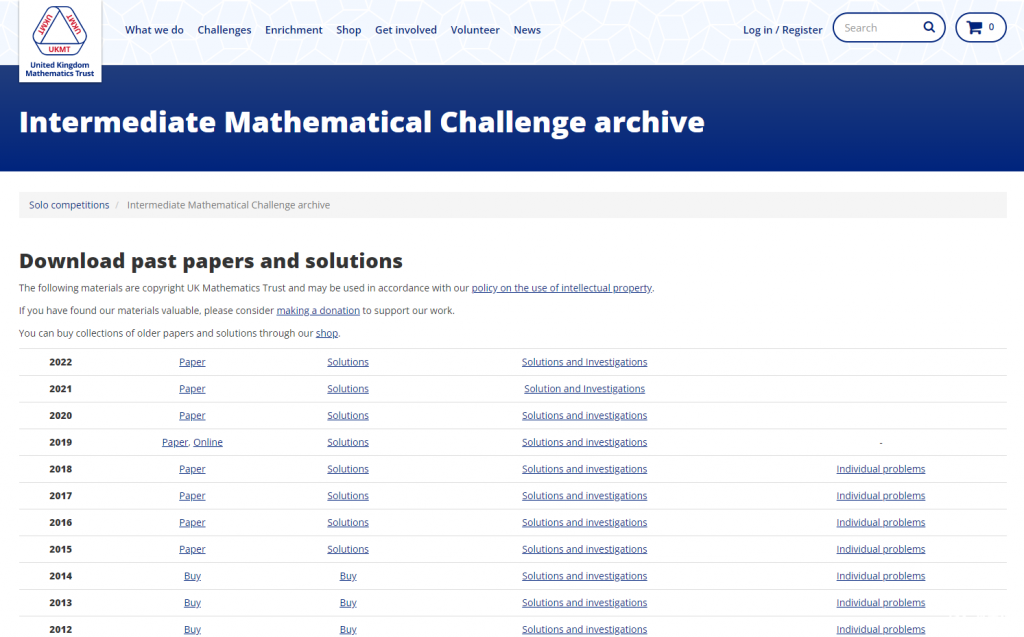Open the Volunteer menu item
The height and width of the screenshot is (637, 1024).
475,30
